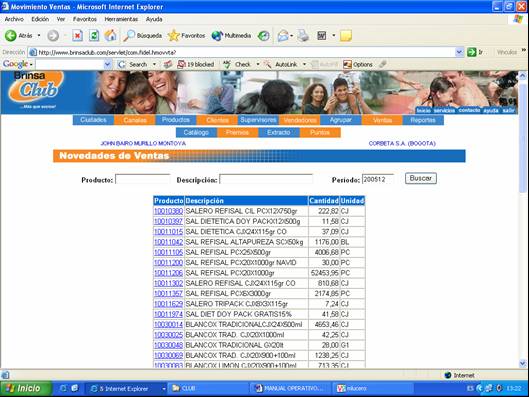Screen dimensions: 529x397
Task: Open product link 10011206
Action: (x=168, y=273)
